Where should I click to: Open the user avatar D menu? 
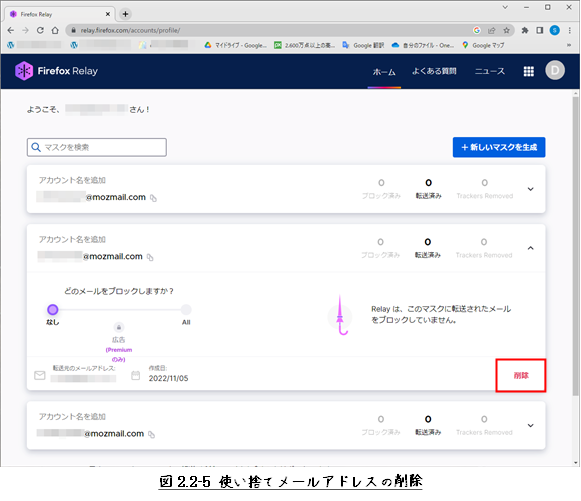coord(555,70)
